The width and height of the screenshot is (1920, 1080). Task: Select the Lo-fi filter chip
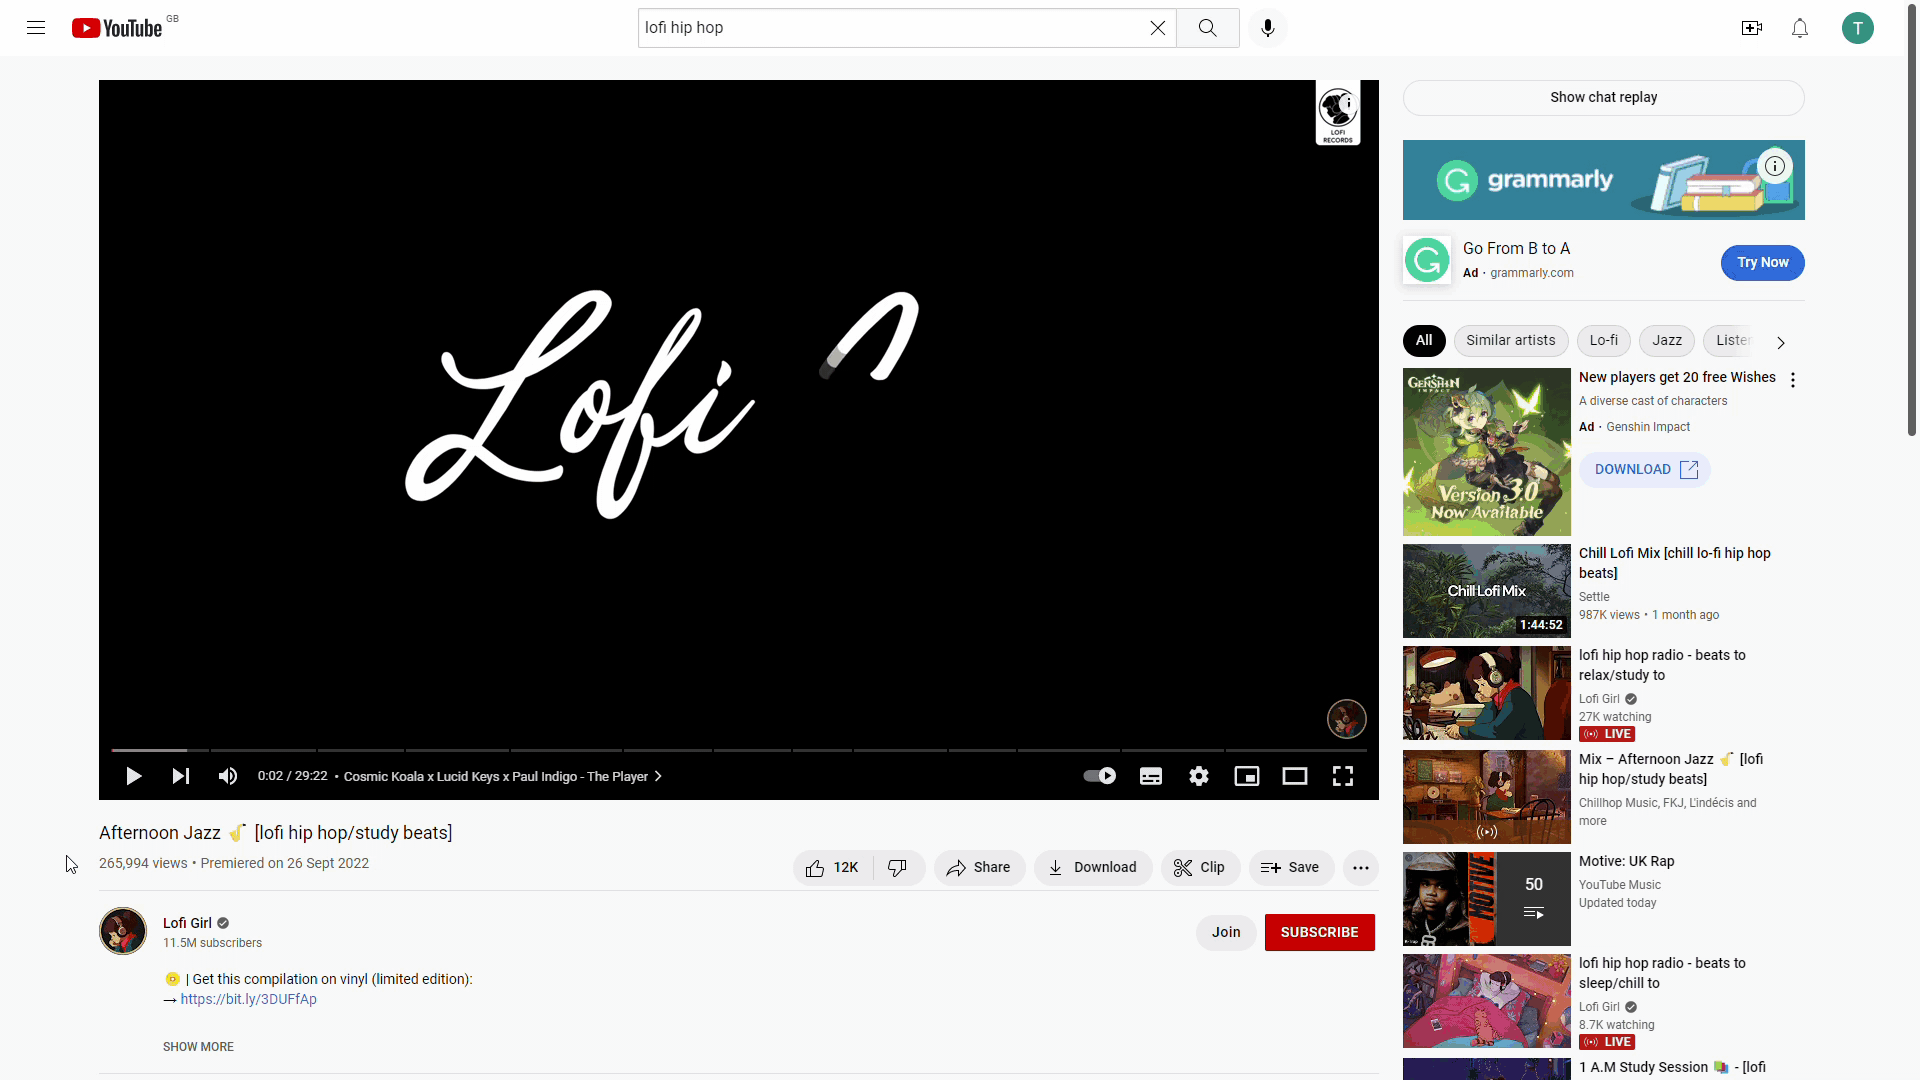tap(1603, 341)
